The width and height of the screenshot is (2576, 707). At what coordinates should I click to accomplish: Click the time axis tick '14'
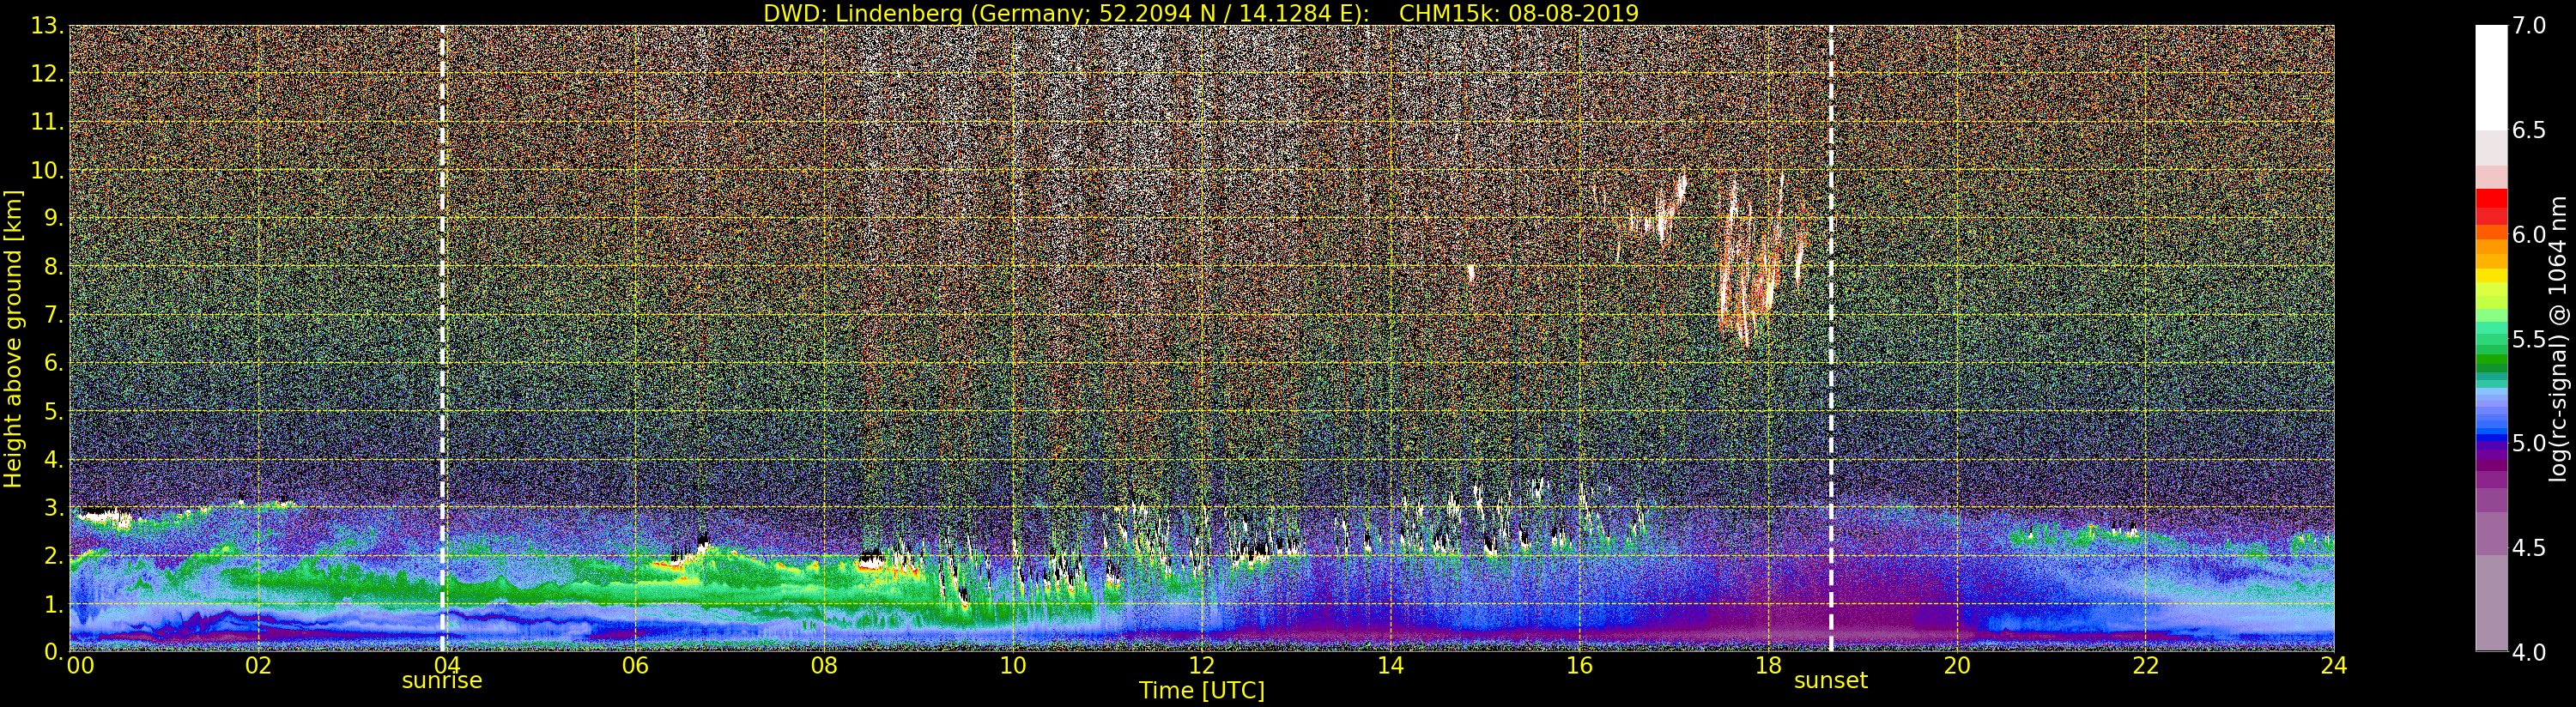[x=1390, y=666]
